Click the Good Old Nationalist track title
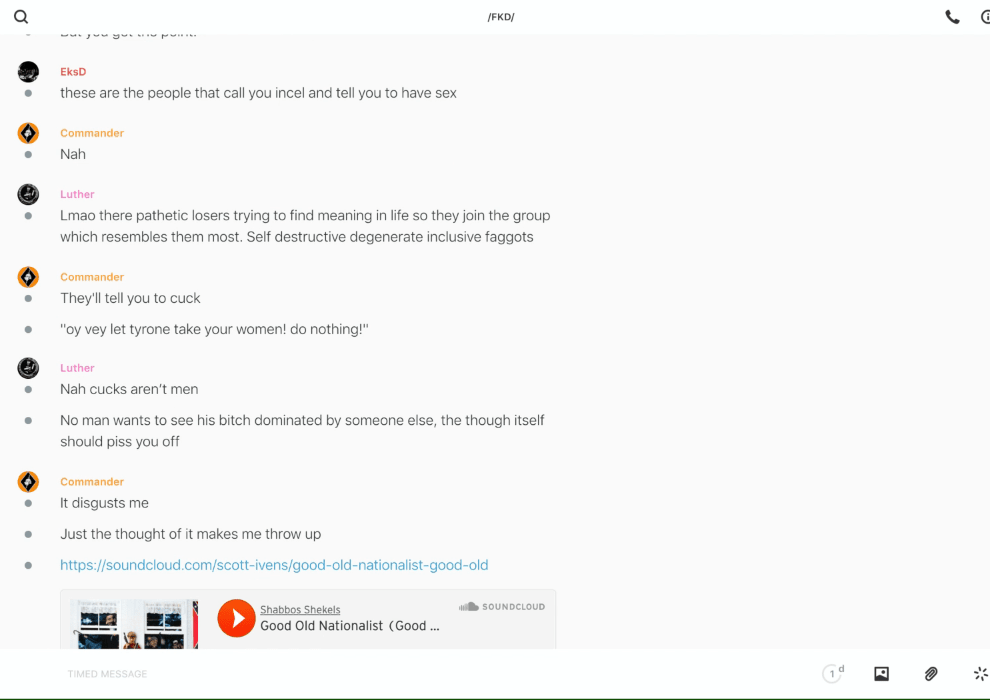 [x=350, y=626]
